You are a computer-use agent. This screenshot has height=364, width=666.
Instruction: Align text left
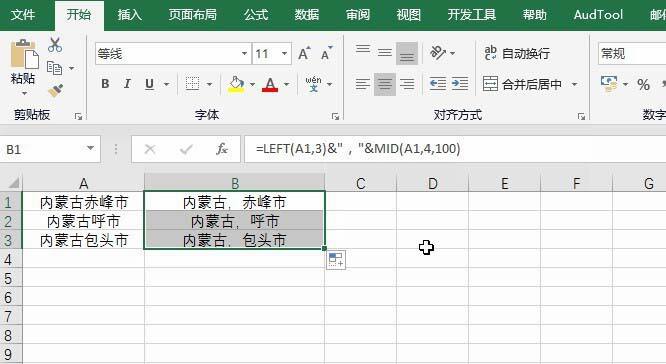[x=363, y=84]
